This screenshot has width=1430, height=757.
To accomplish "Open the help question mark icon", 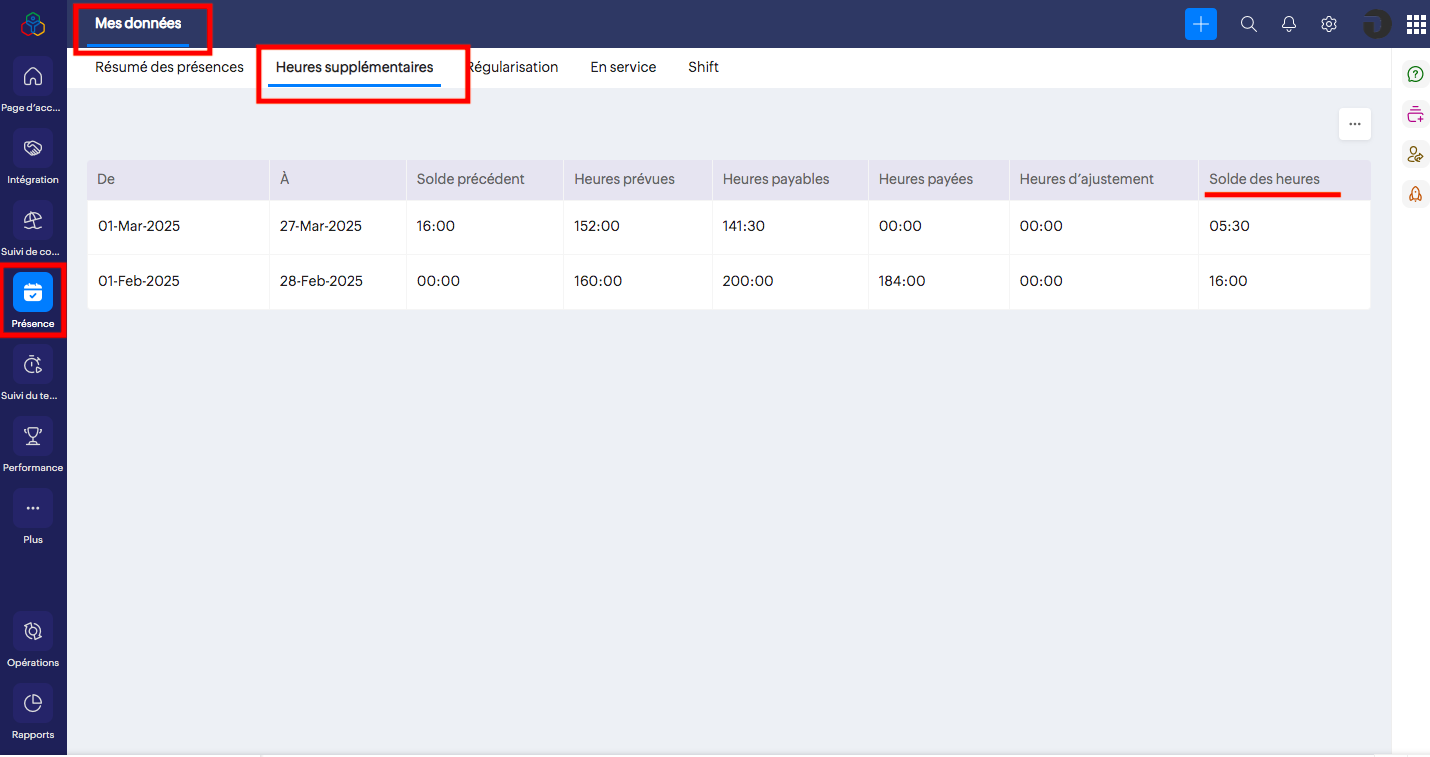I will (x=1414, y=74).
